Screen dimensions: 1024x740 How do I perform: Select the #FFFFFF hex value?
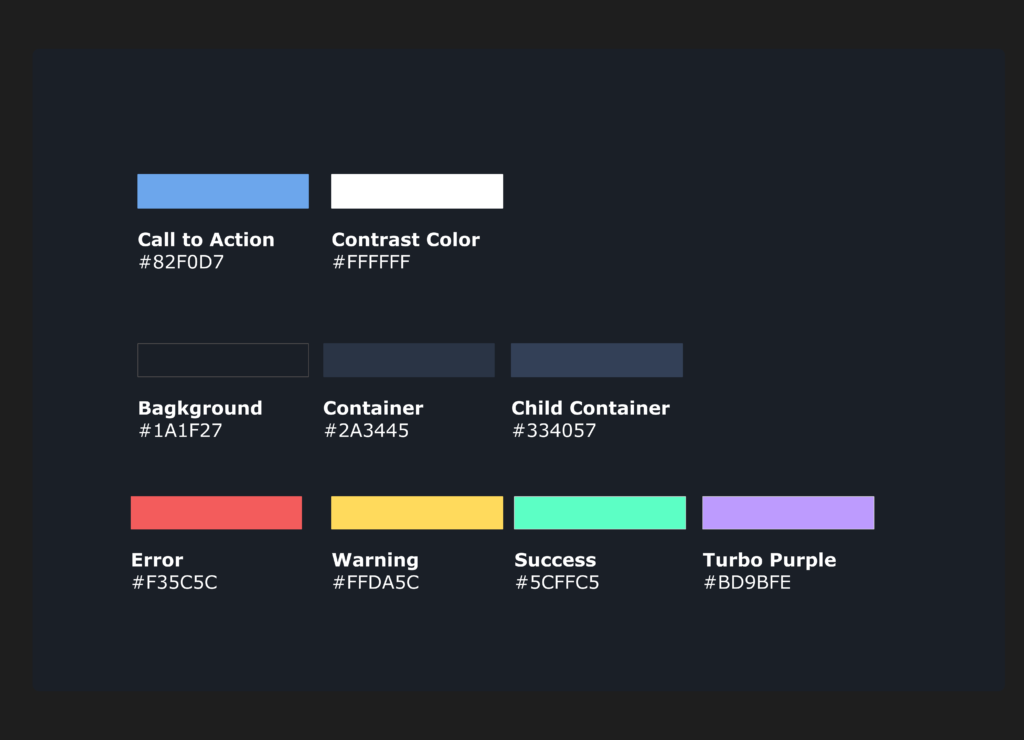[371, 263]
